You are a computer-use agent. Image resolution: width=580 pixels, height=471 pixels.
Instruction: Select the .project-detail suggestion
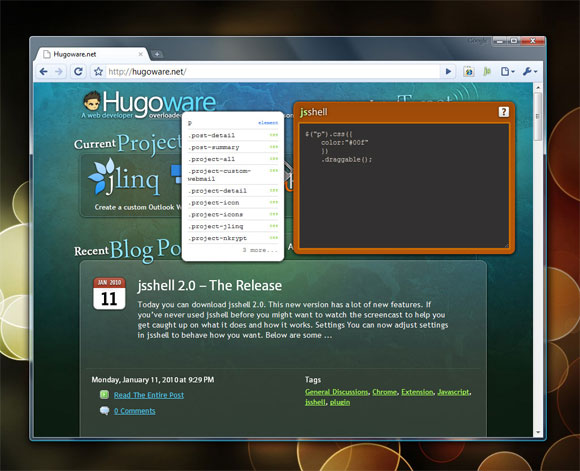pos(233,191)
